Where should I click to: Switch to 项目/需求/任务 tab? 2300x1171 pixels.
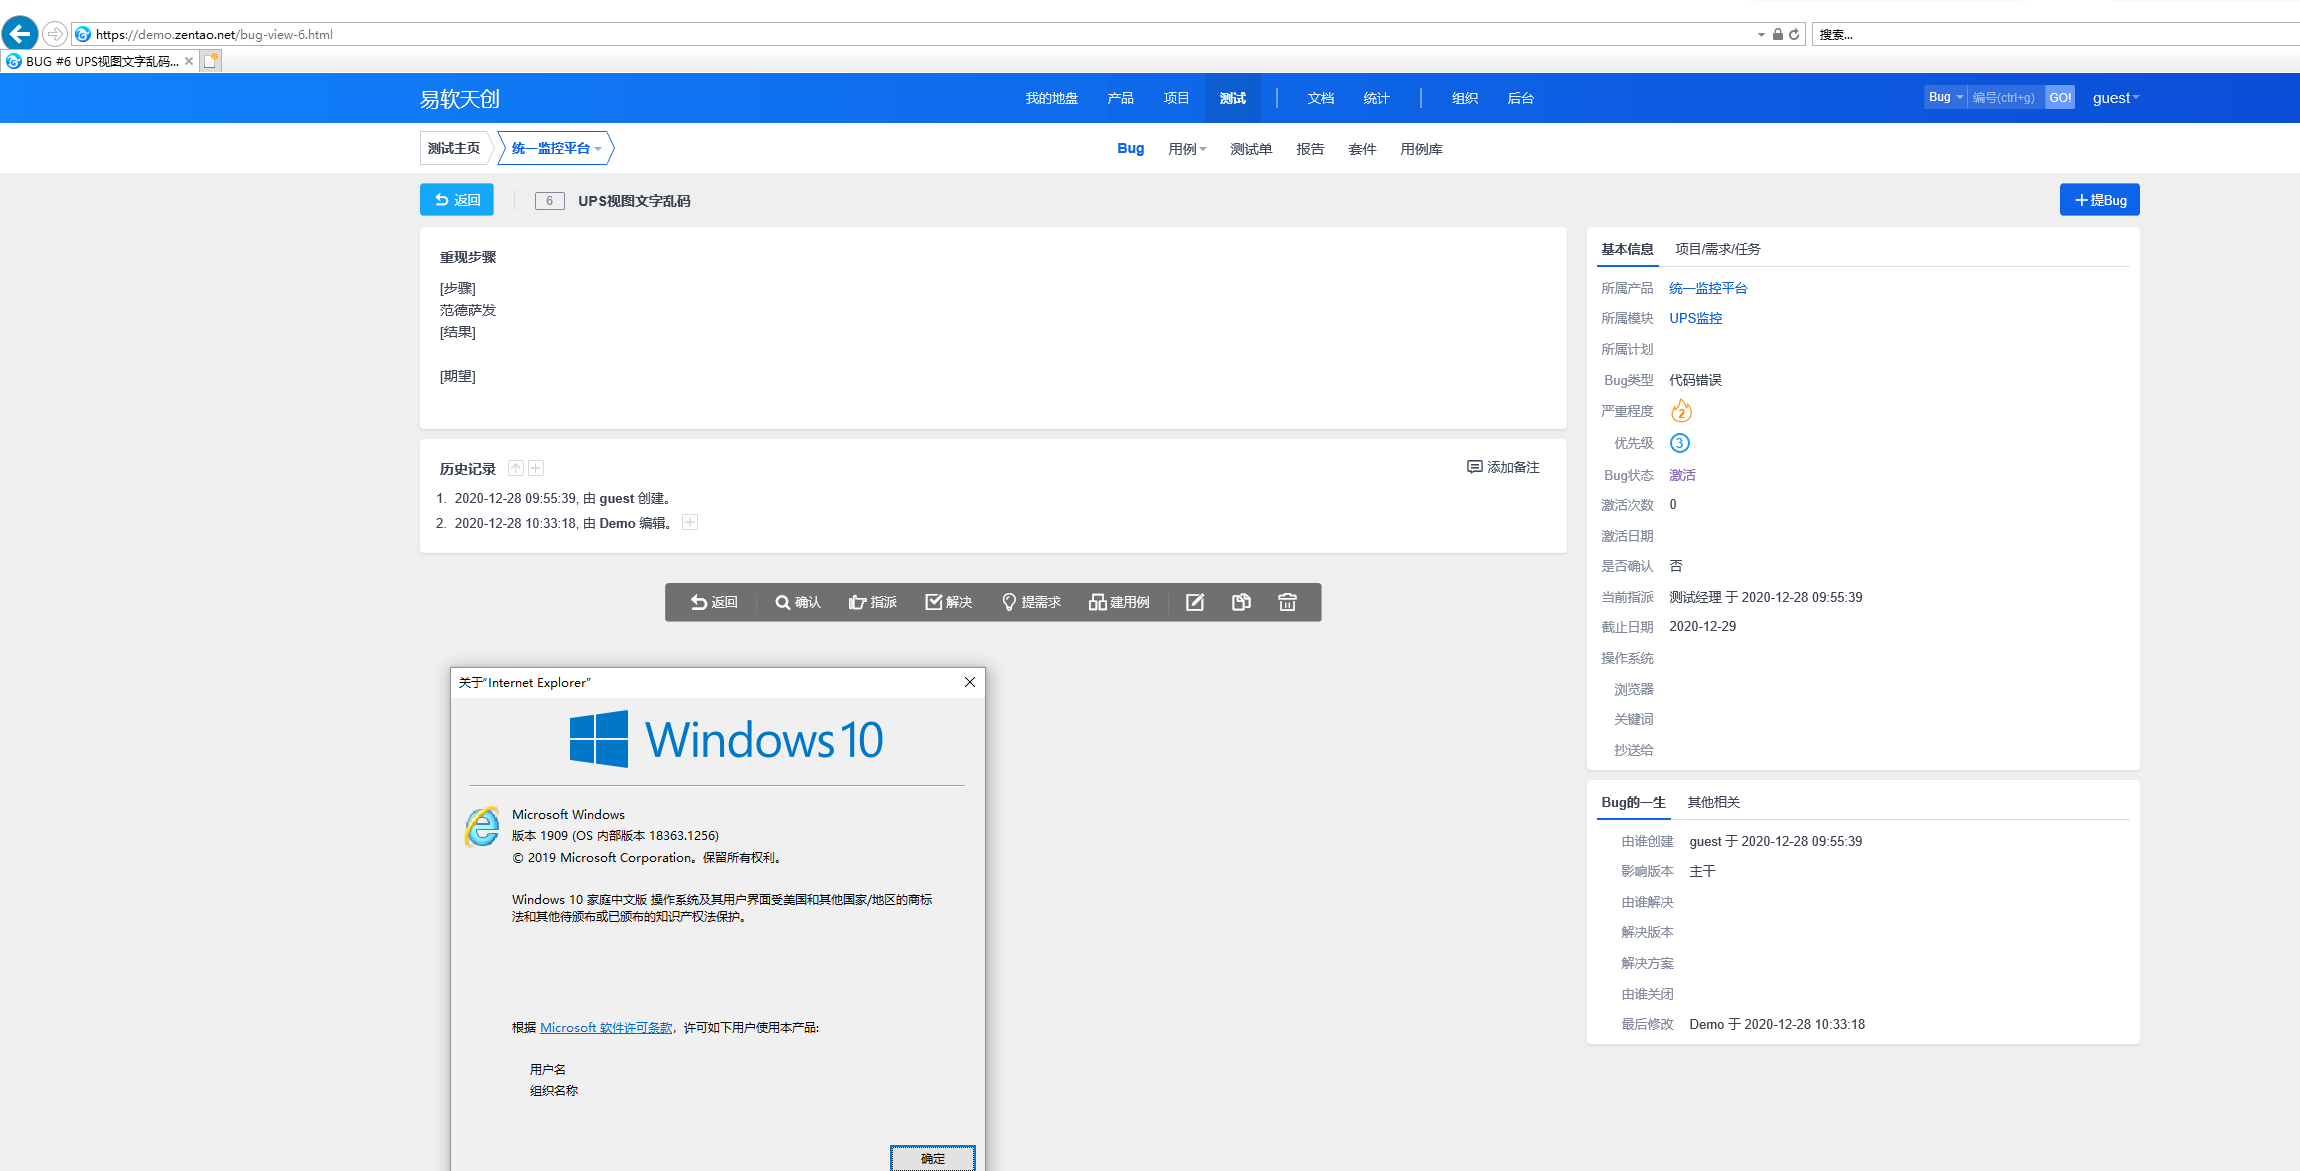coord(1717,249)
